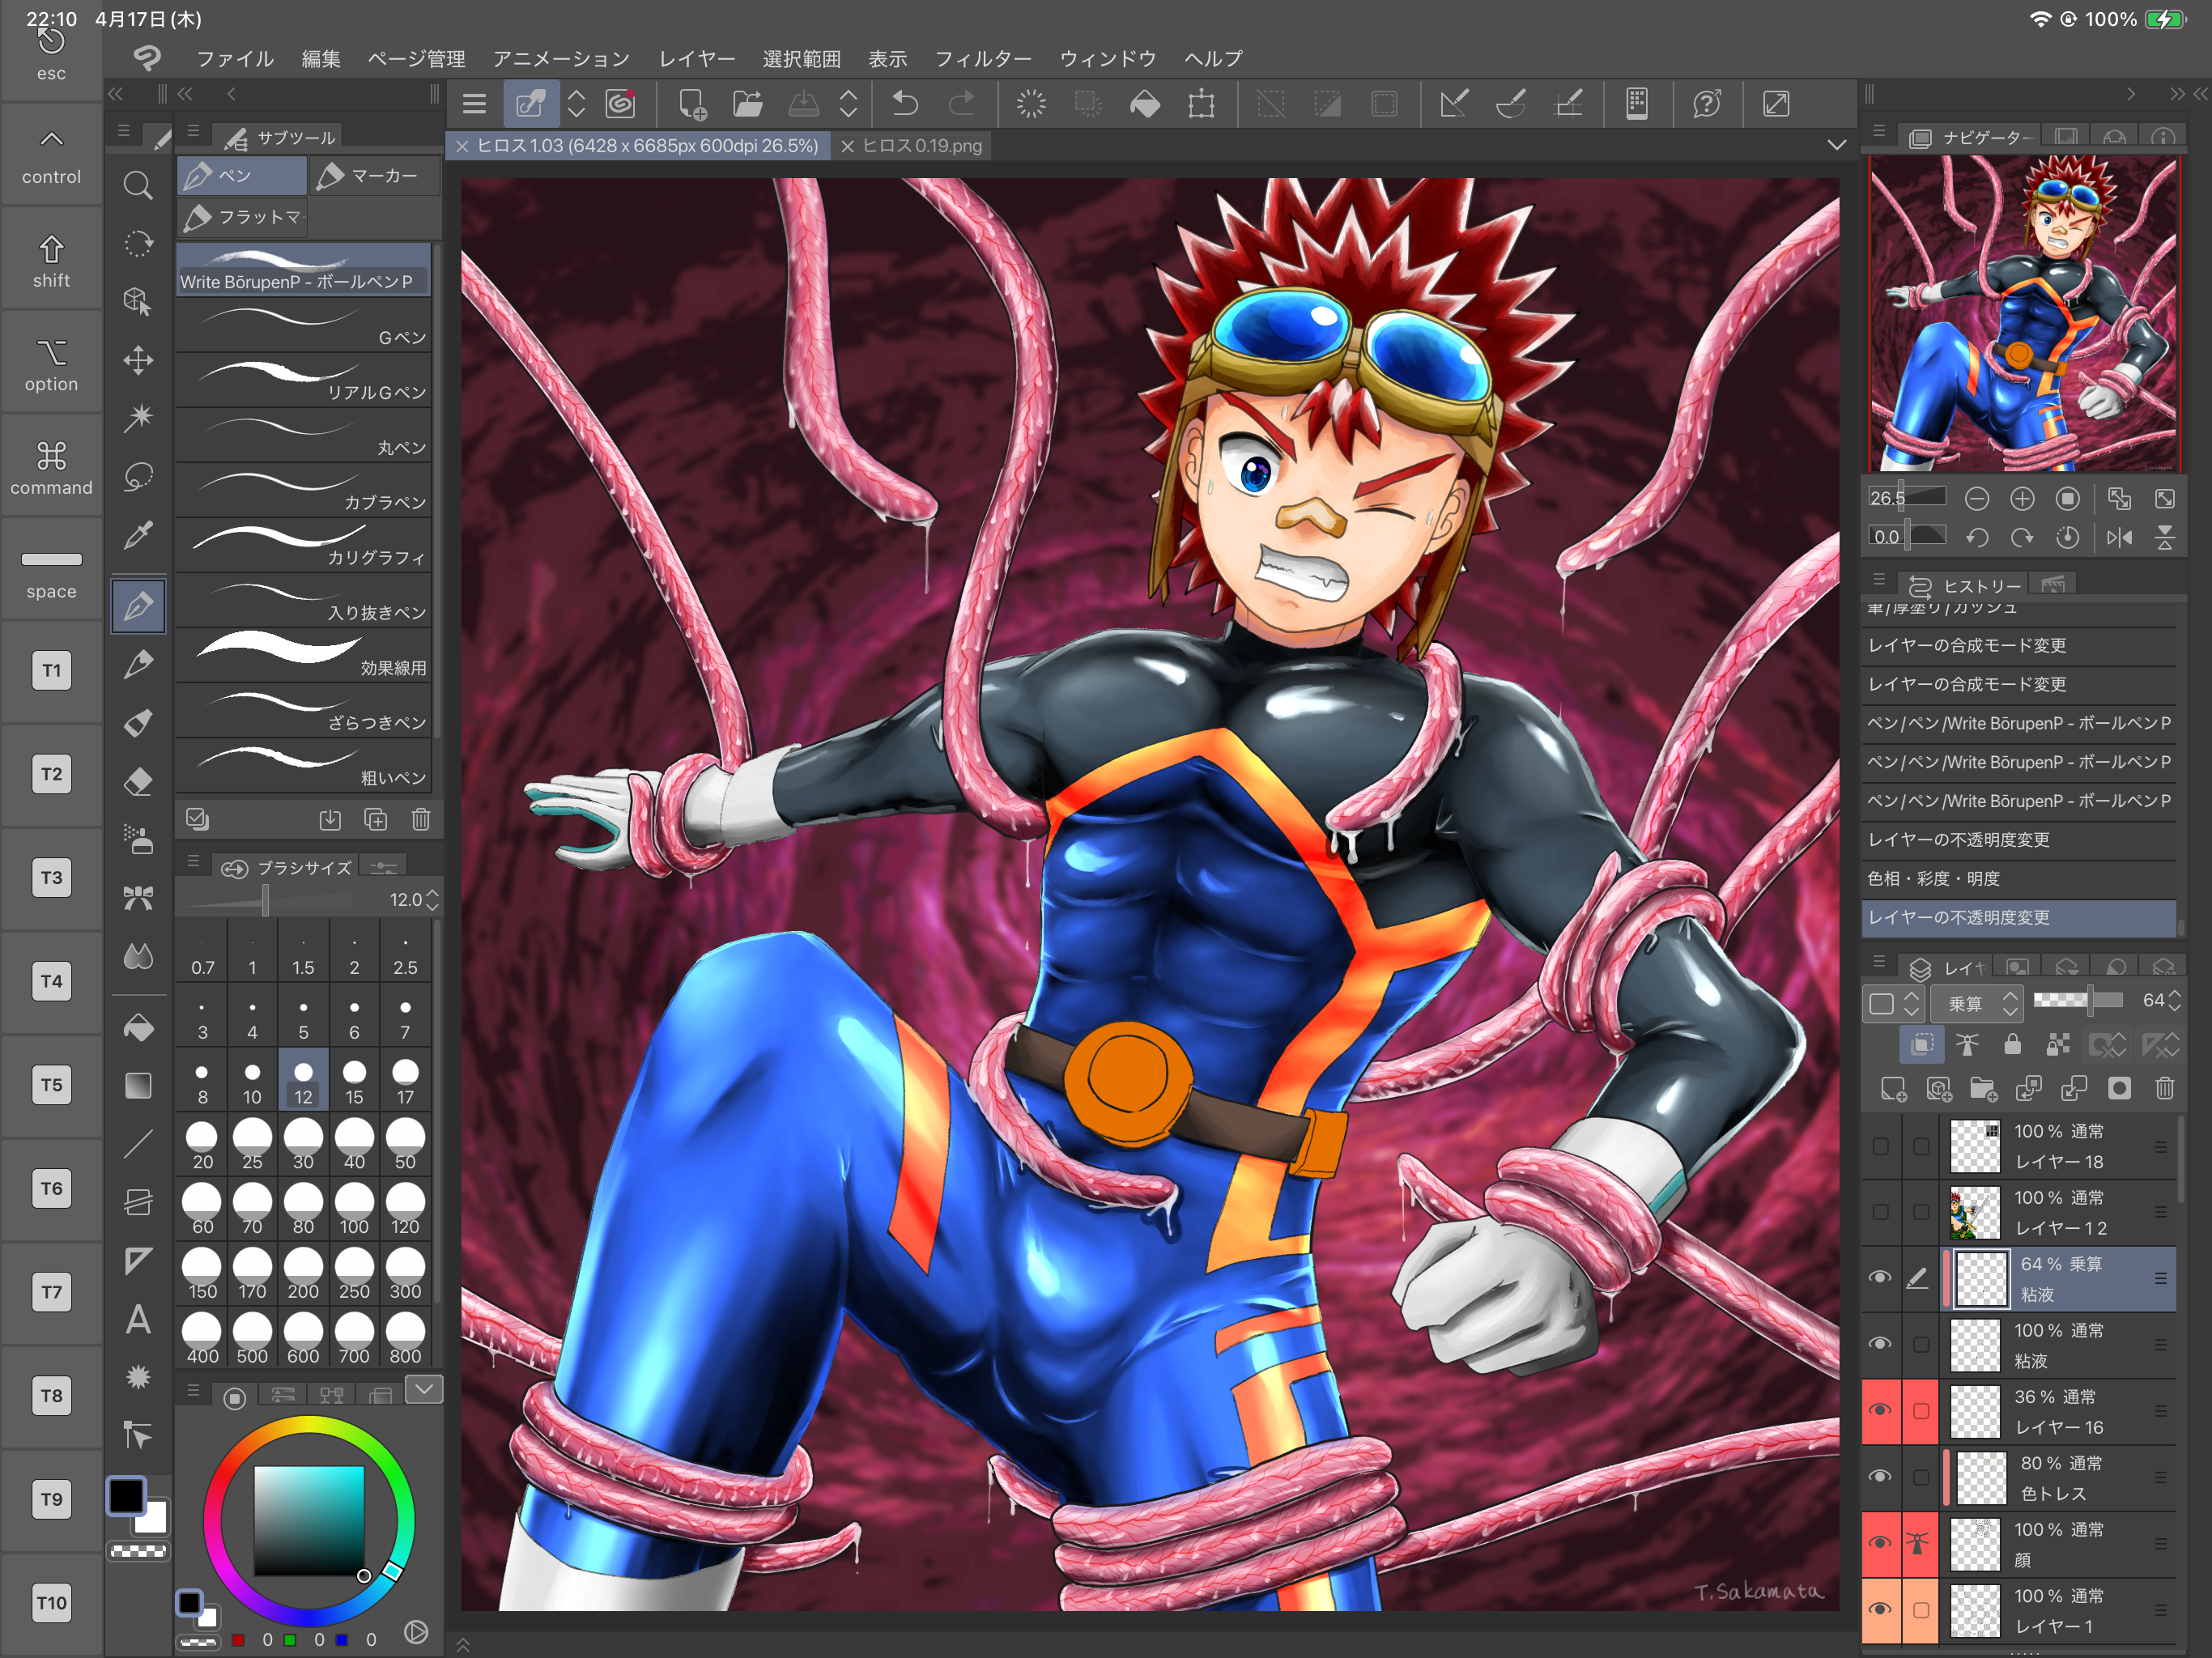
Task: Expand color panel chevron button
Action: pyautogui.click(x=424, y=1389)
